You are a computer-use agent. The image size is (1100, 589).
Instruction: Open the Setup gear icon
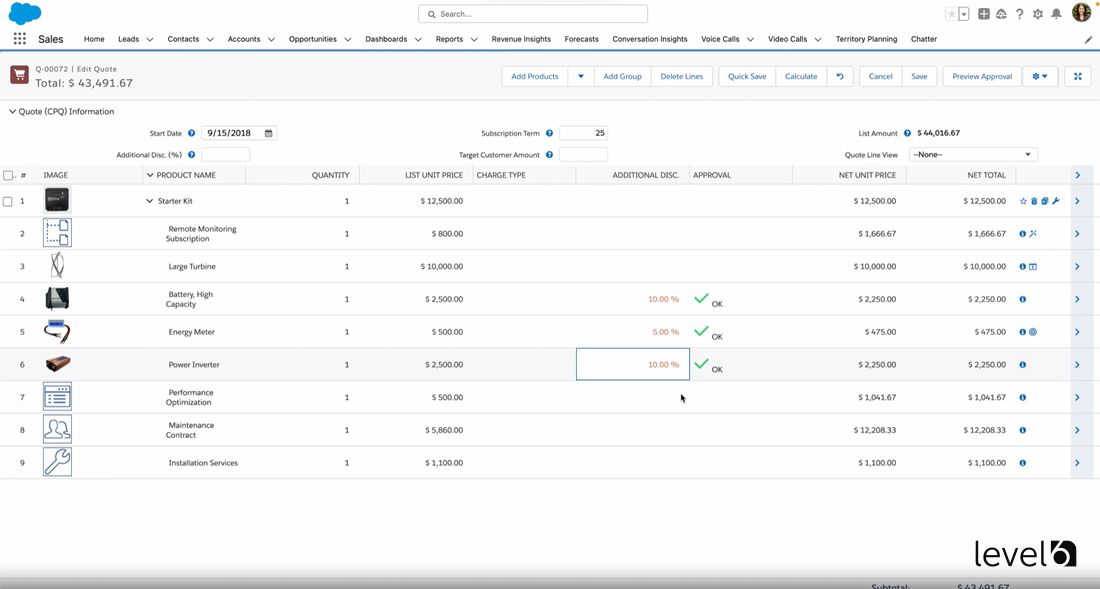[x=1038, y=14]
